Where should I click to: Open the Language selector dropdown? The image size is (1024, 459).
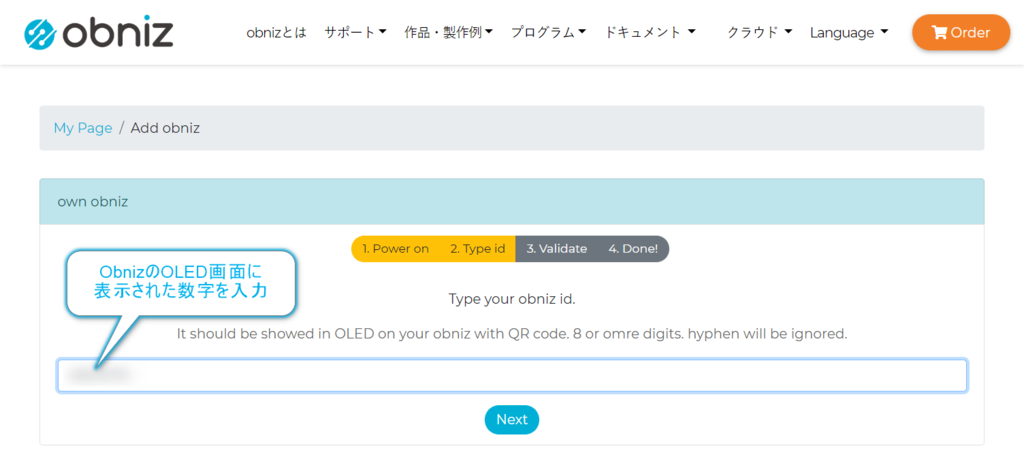coord(849,33)
